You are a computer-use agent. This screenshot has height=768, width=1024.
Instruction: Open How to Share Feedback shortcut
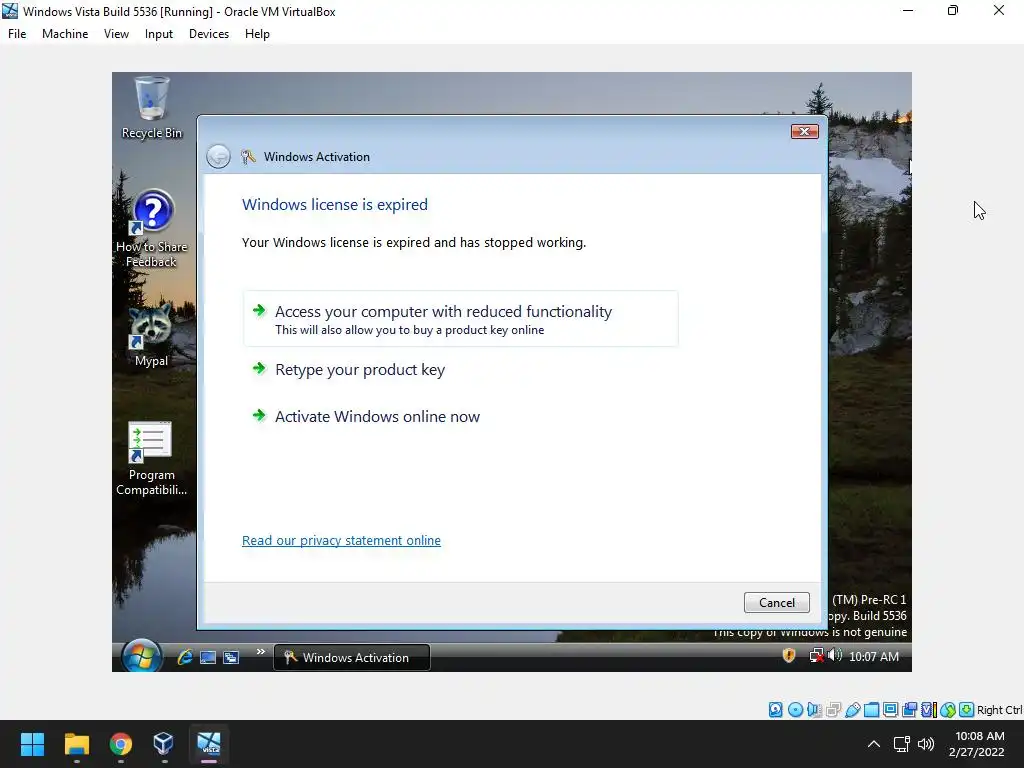[152, 229]
